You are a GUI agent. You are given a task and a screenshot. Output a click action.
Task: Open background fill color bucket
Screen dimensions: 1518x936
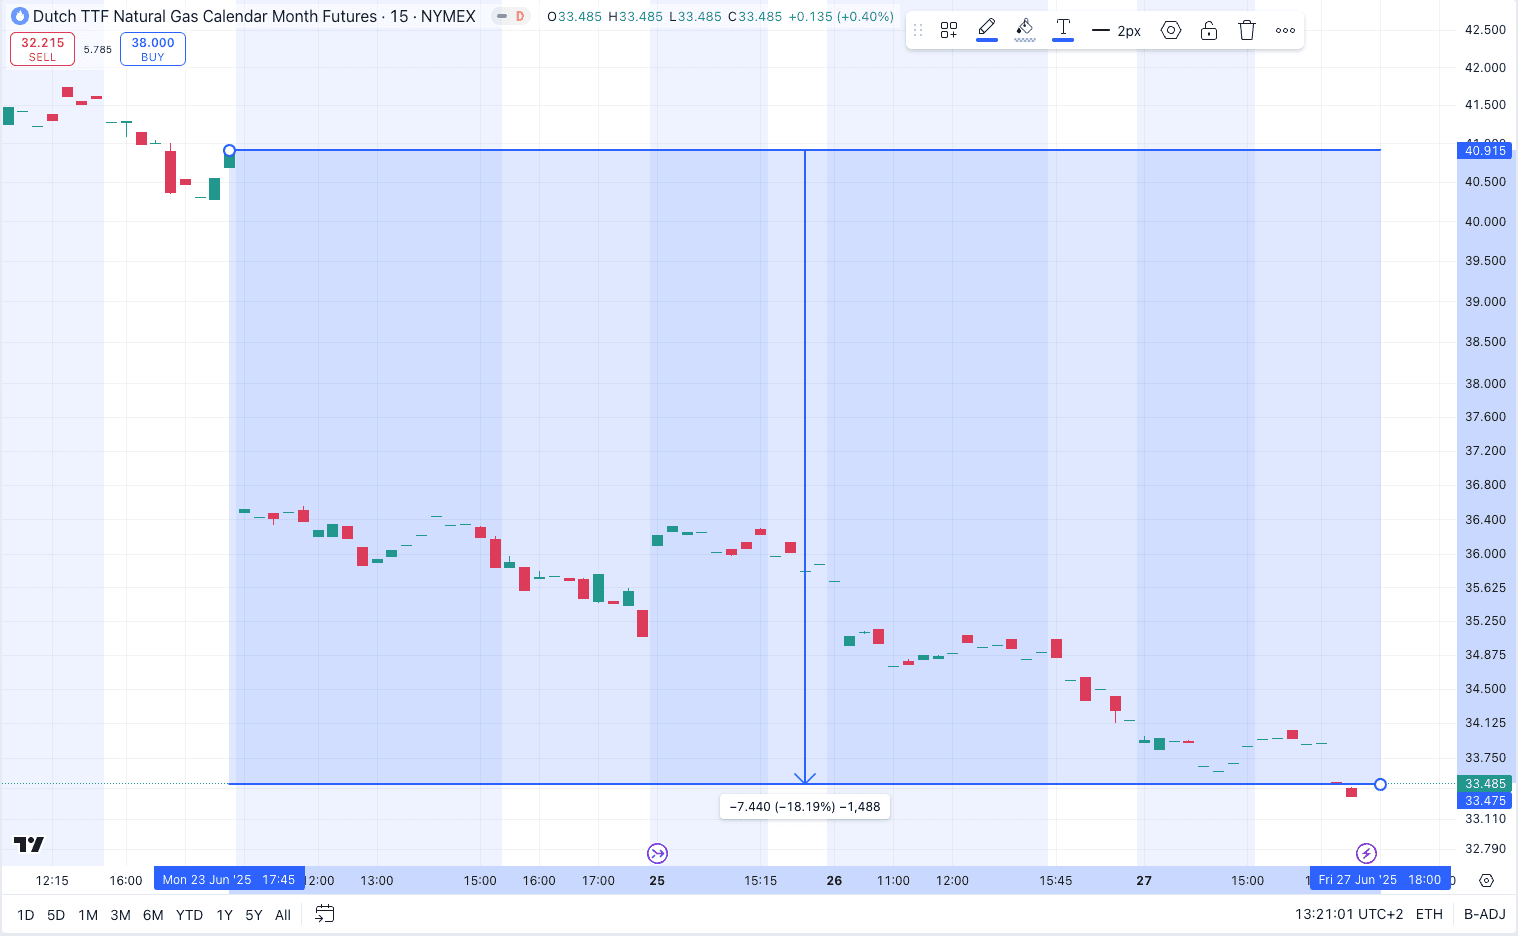tap(1025, 30)
